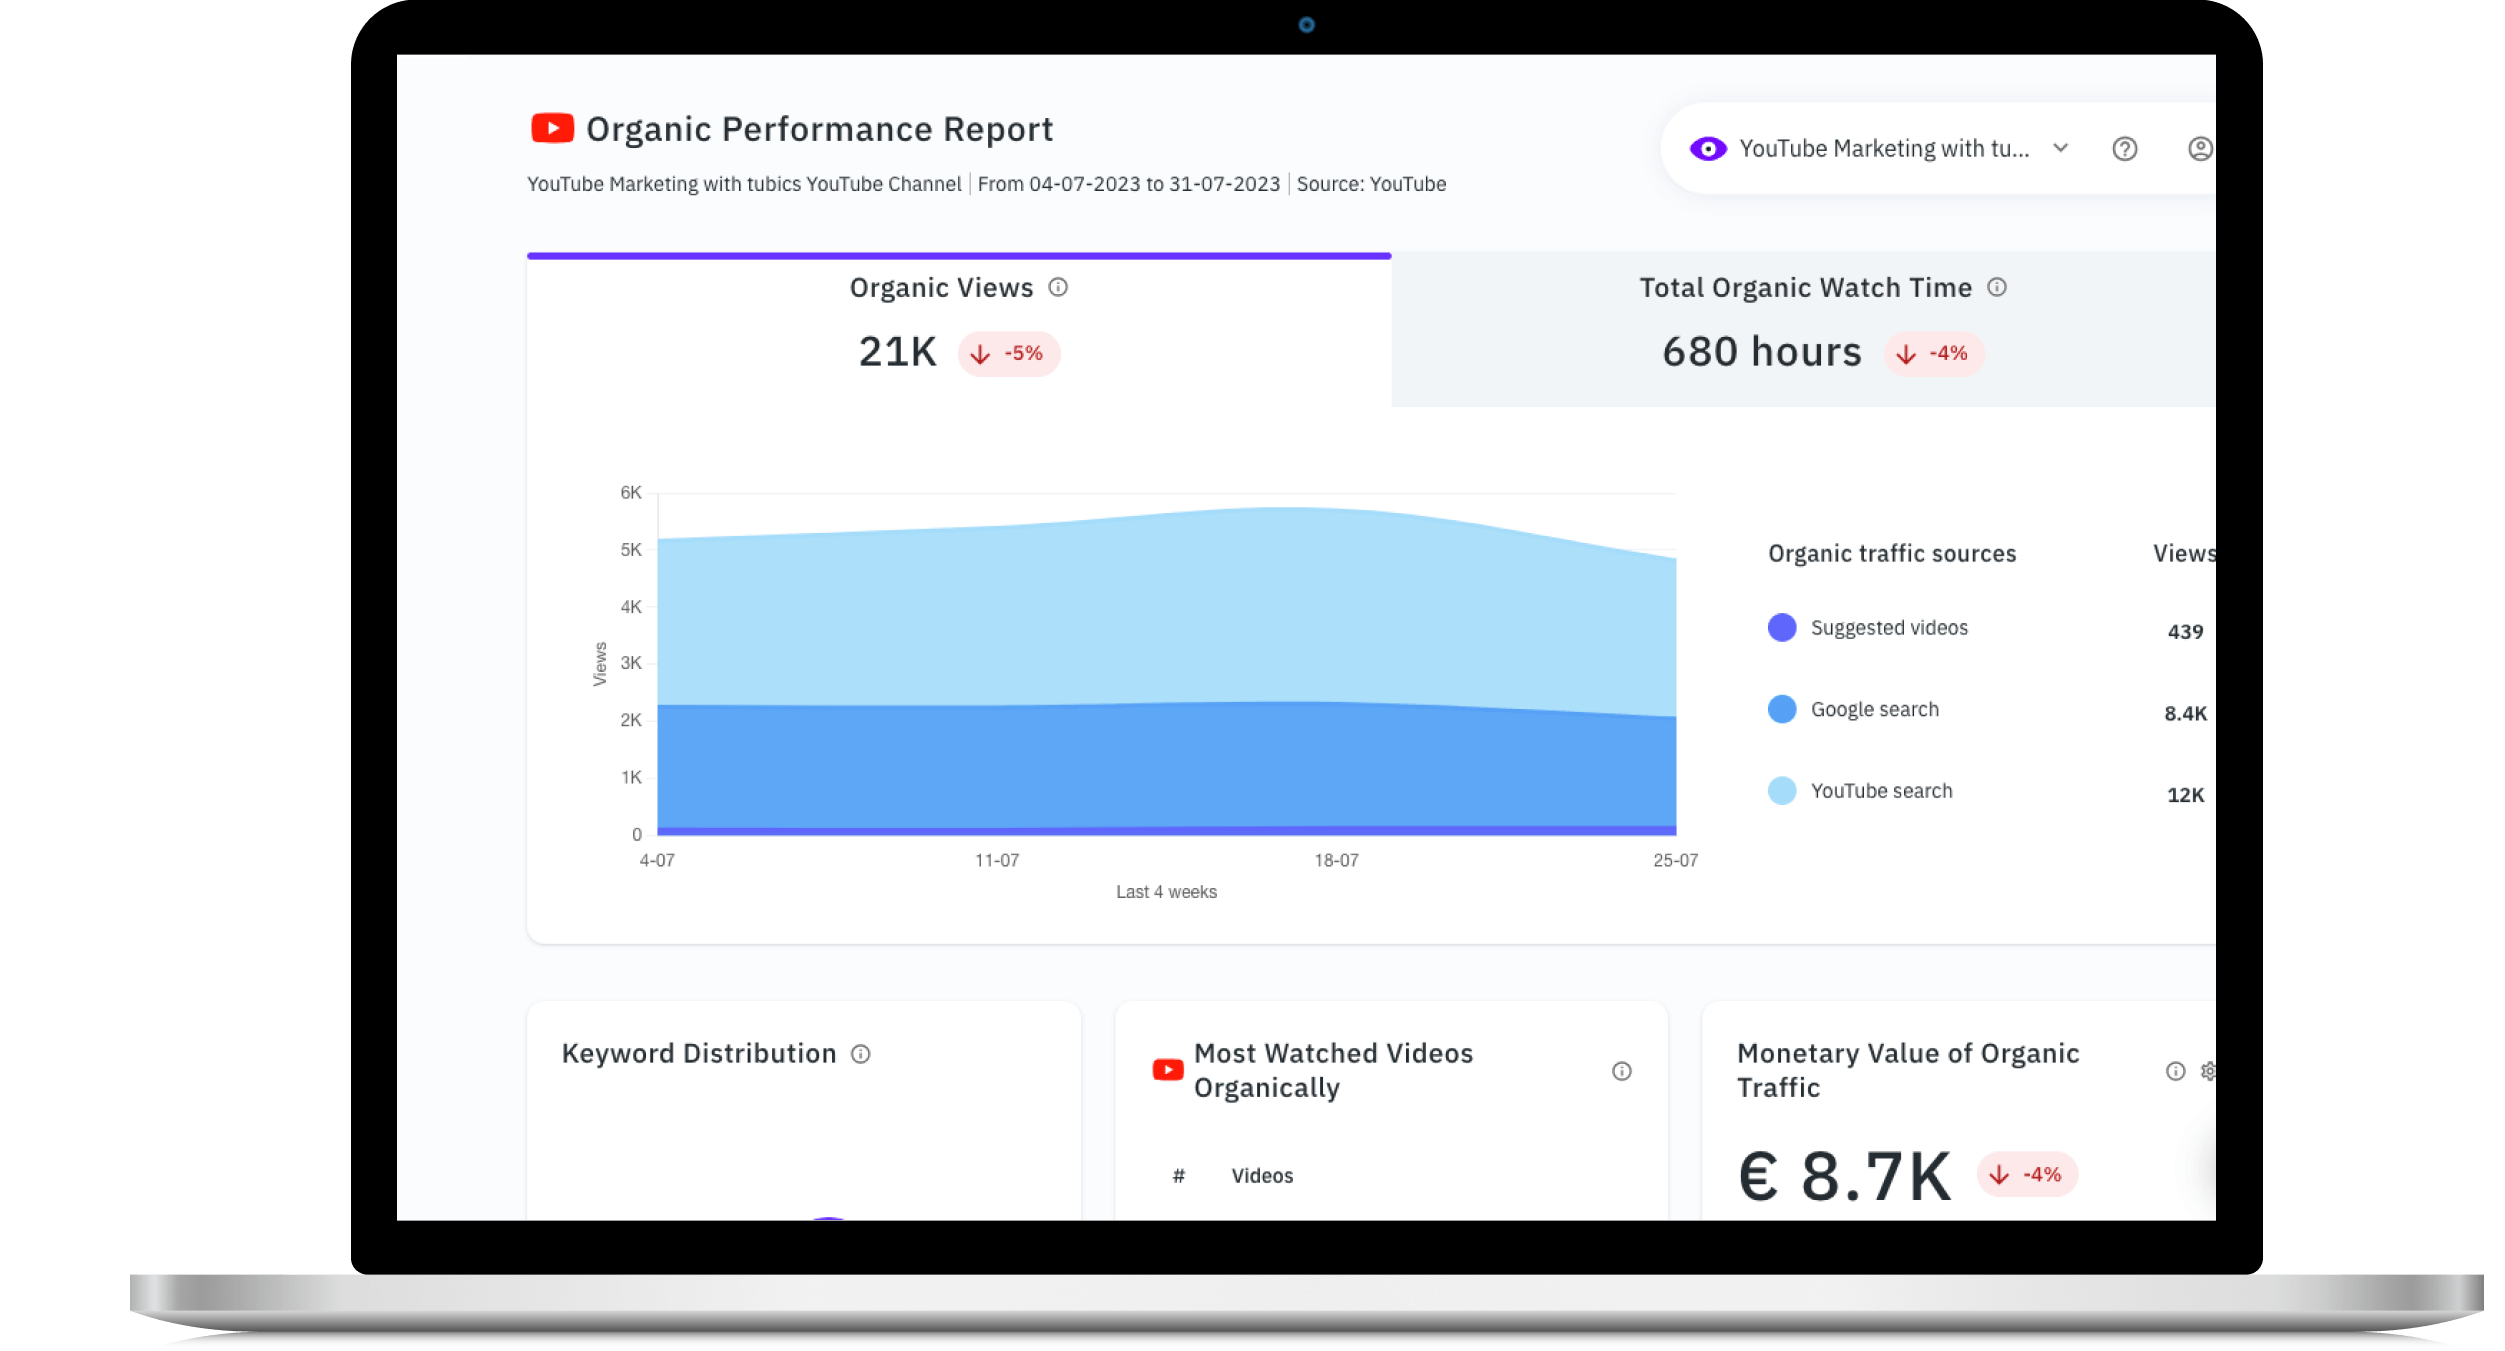Click the # column header
The height and width of the screenshot is (1351, 2505).
[1179, 1177]
